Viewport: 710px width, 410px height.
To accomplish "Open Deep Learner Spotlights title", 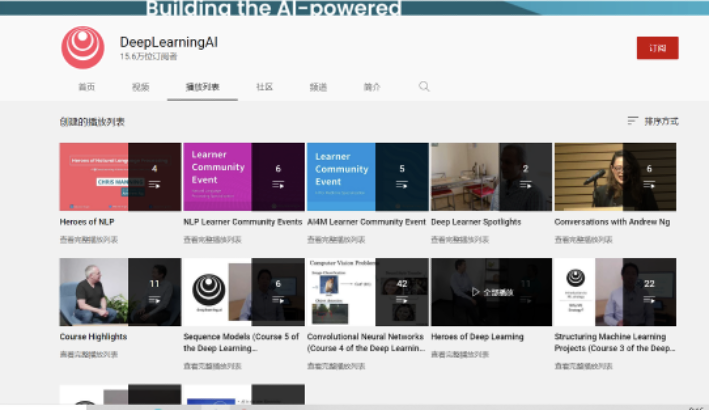I will click(476, 222).
